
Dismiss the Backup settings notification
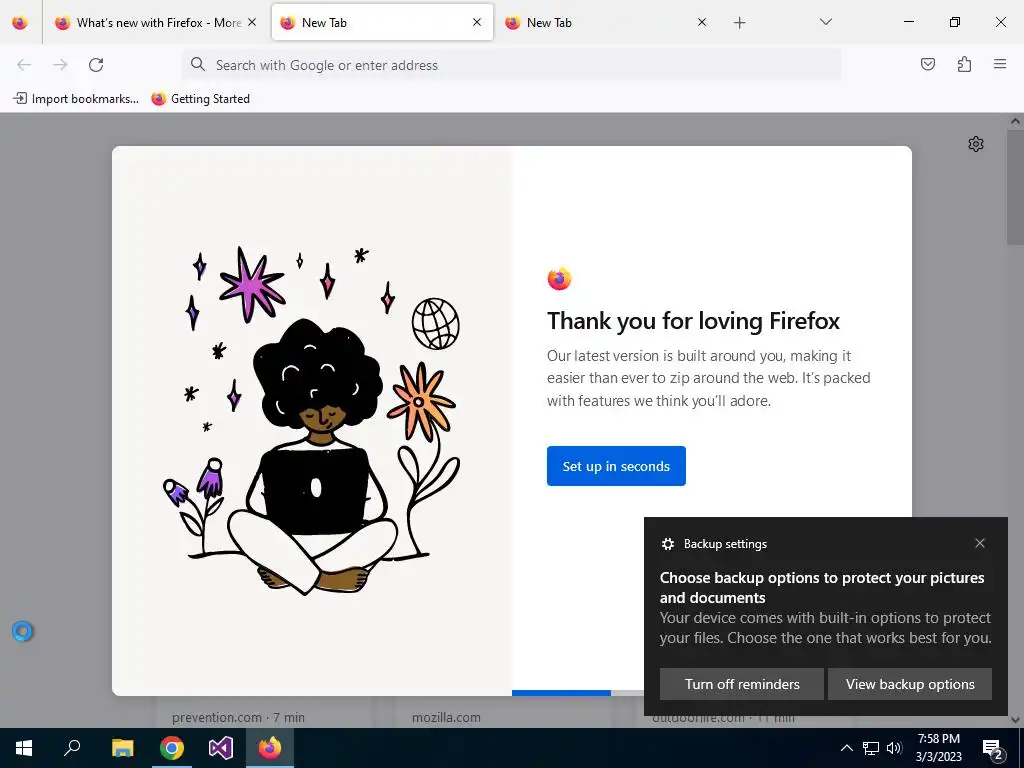click(x=980, y=543)
